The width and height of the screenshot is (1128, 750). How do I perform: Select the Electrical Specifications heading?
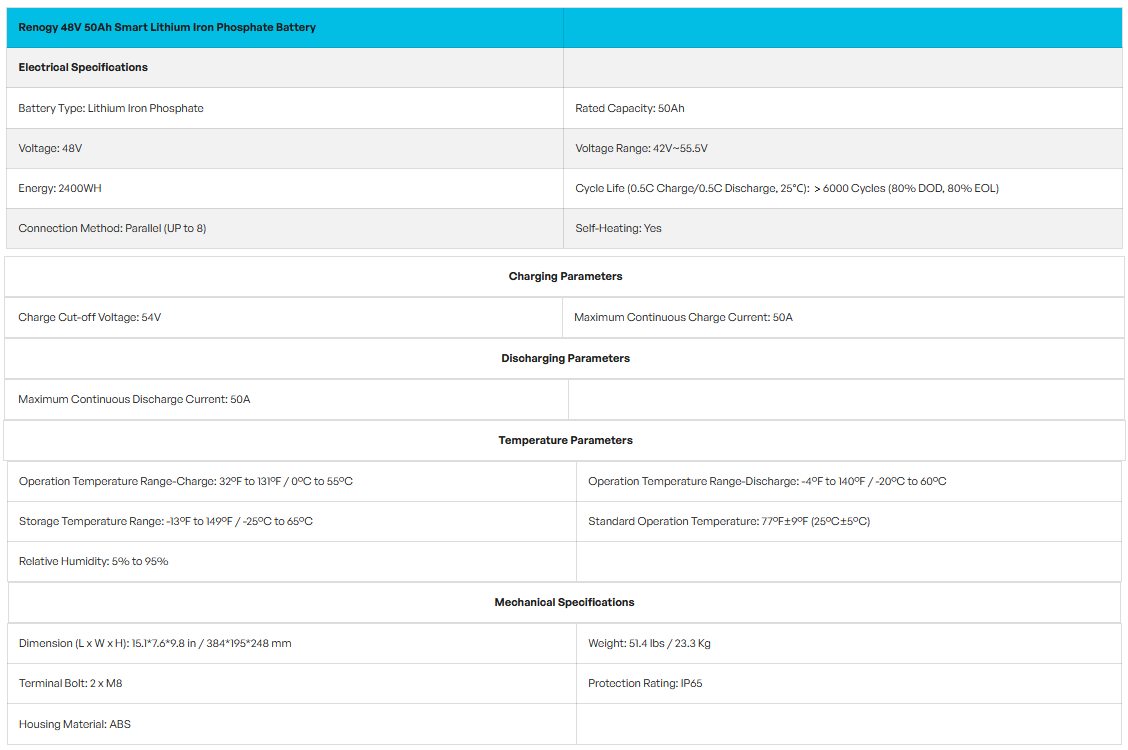click(83, 68)
